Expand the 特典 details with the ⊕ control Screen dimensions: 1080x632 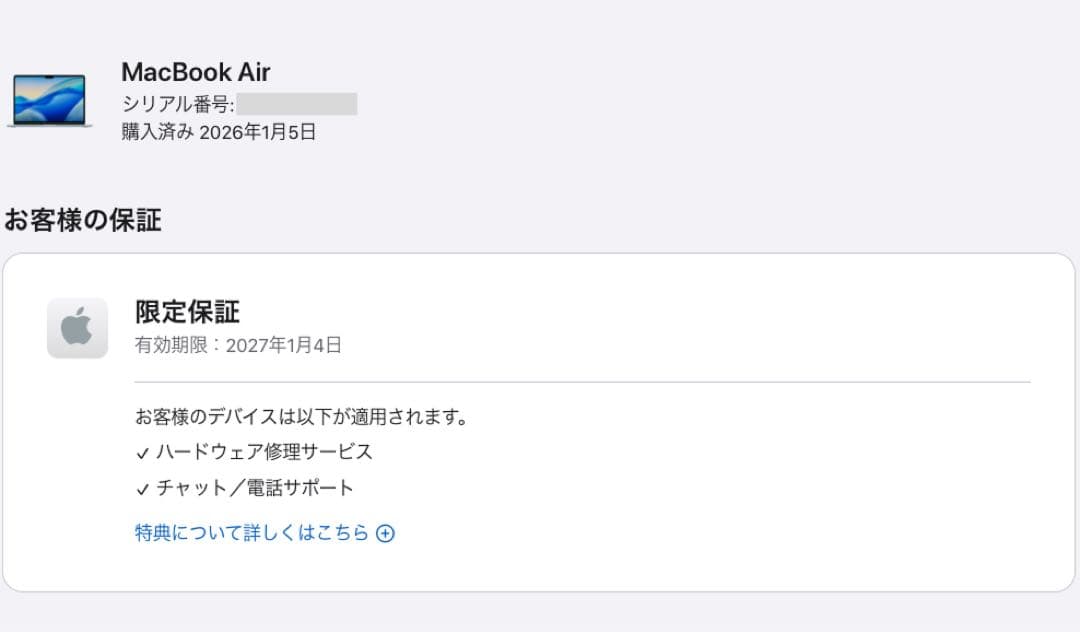386,533
